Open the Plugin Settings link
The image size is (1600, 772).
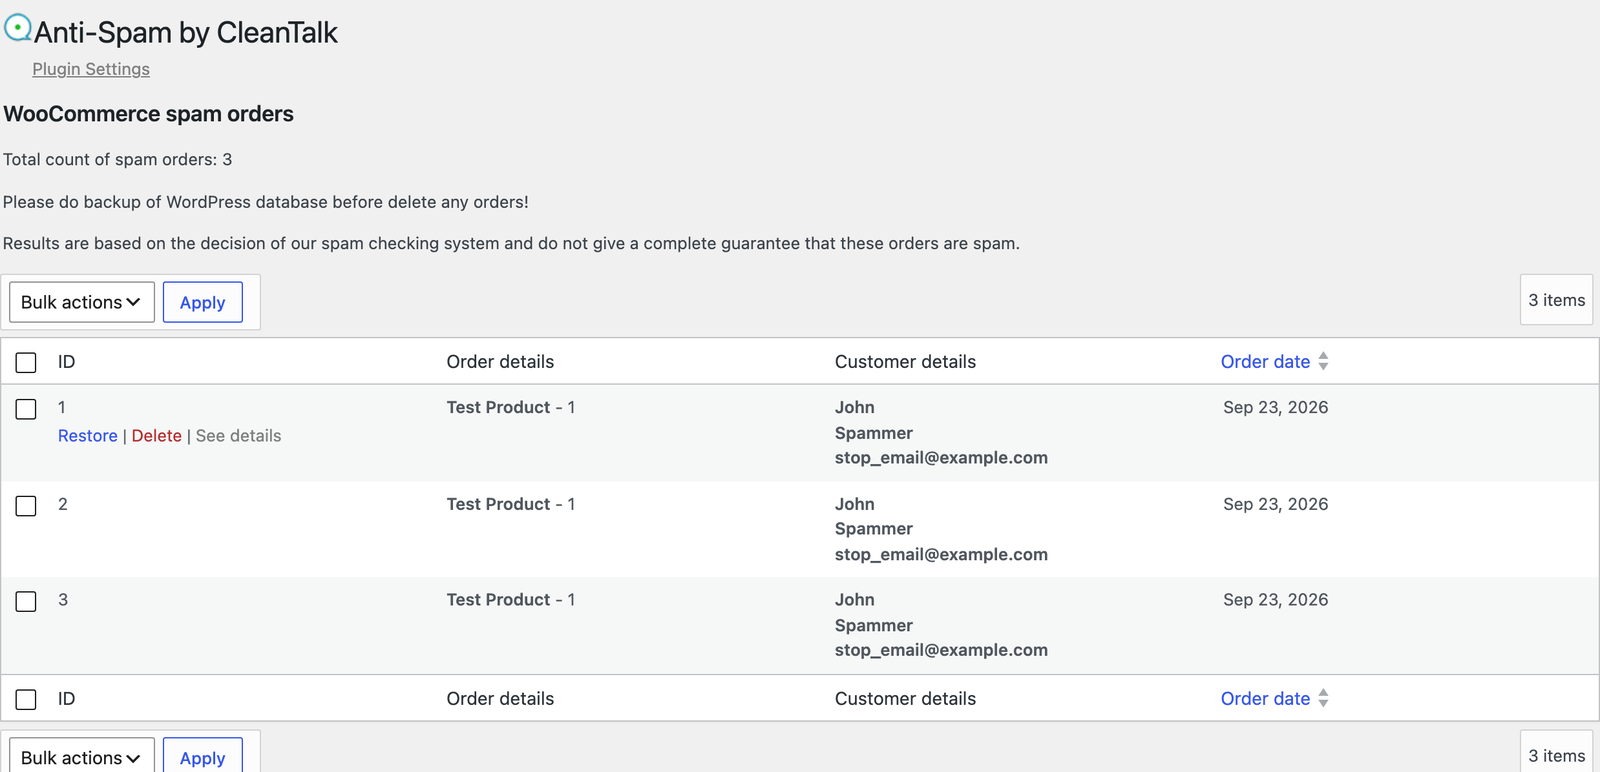[x=91, y=69]
